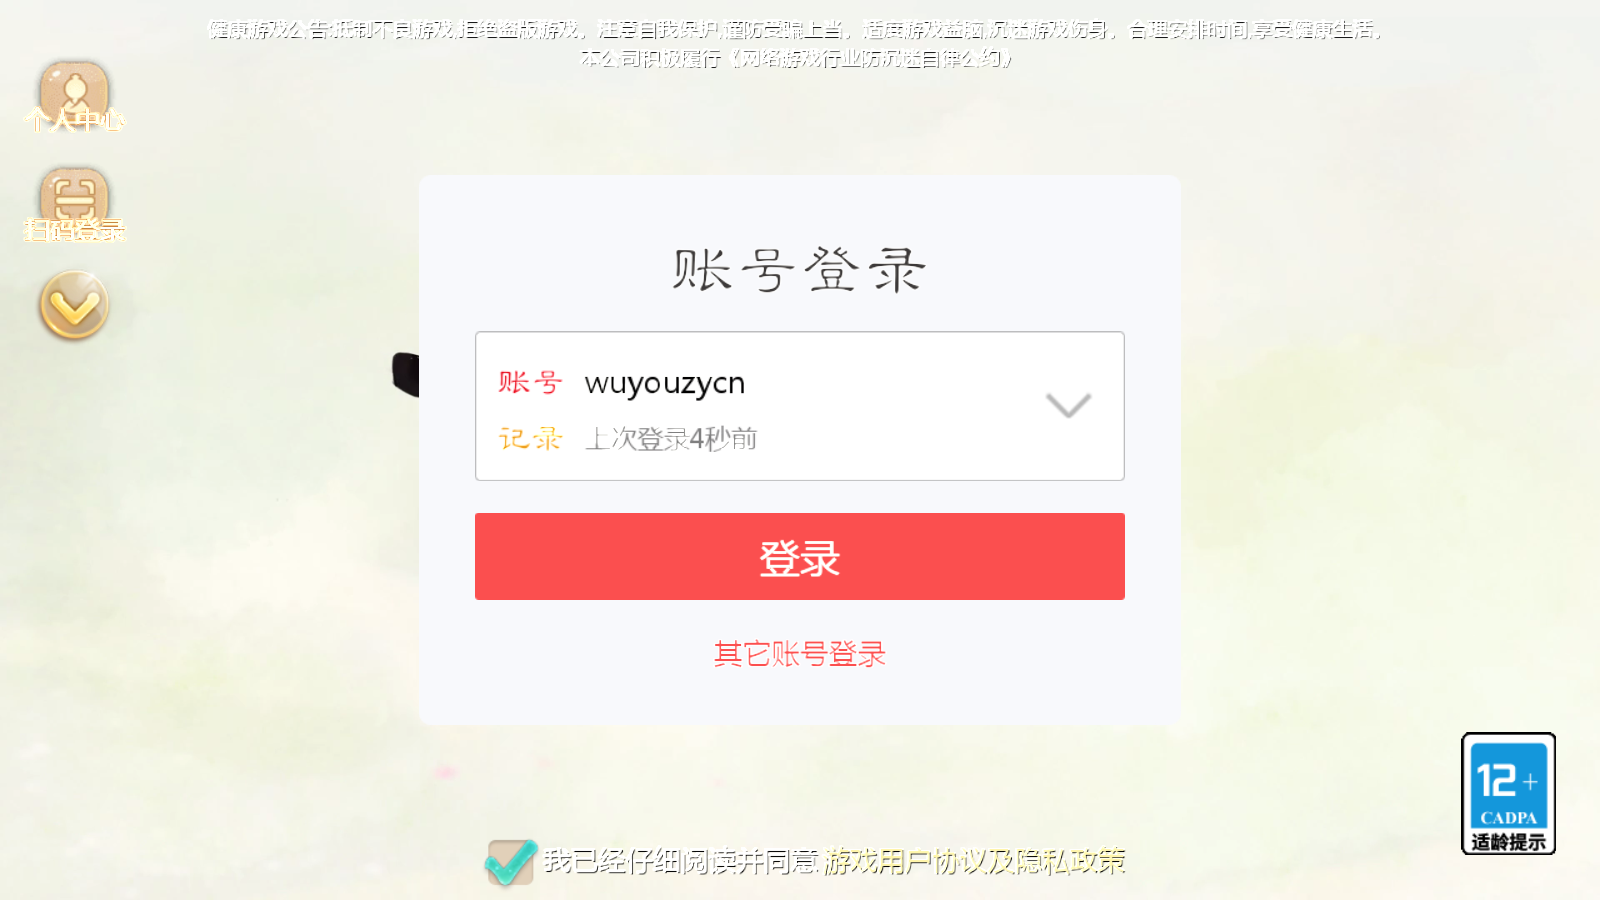
Task: Click the 我已经仔细阅读并同意 agreement text
Action: click(681, 861)
